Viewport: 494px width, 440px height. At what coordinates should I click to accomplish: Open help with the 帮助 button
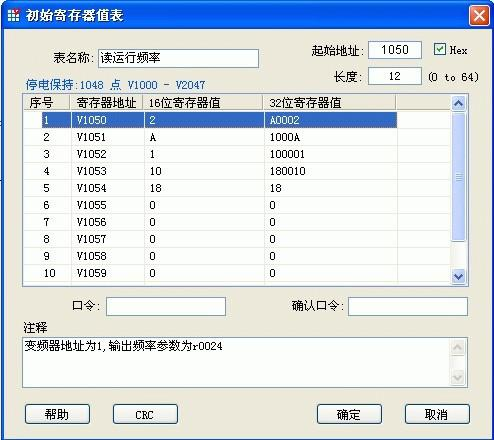[57, 414]
